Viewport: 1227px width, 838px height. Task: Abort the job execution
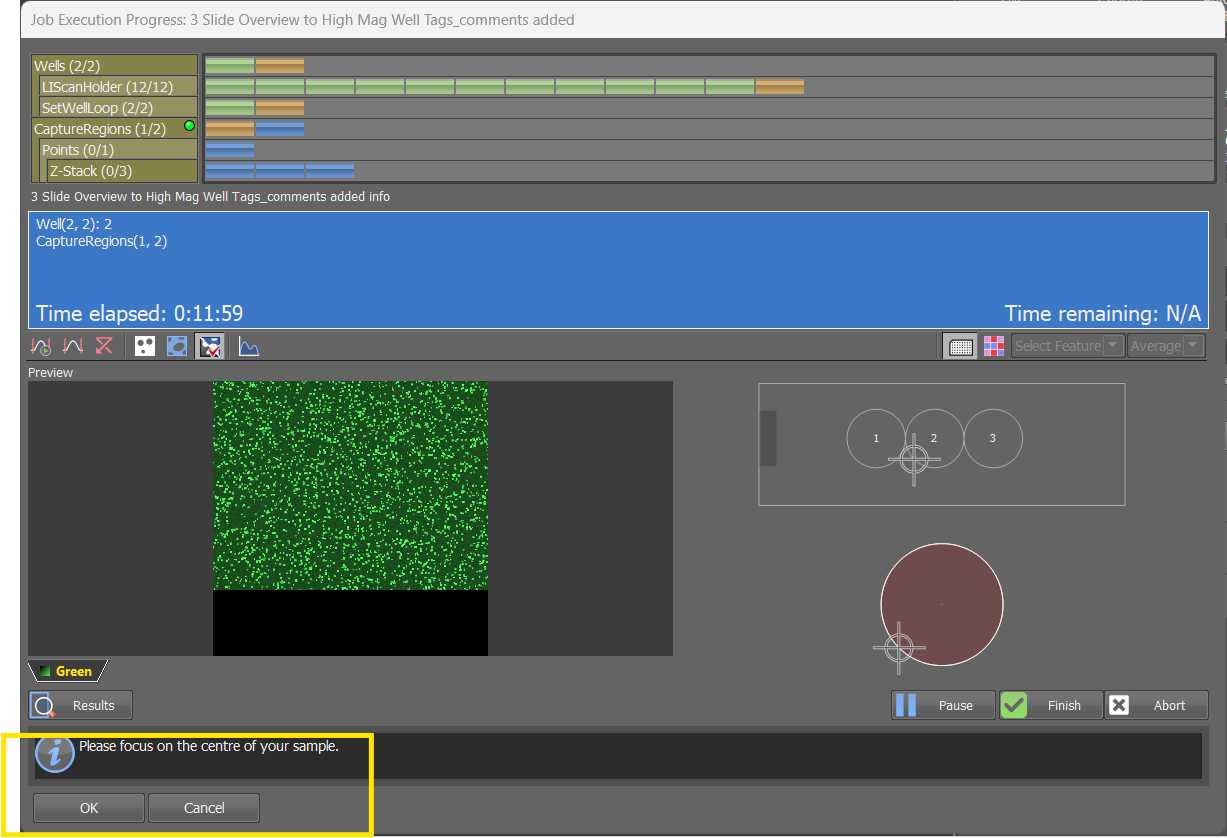[x=1157, y=705]
